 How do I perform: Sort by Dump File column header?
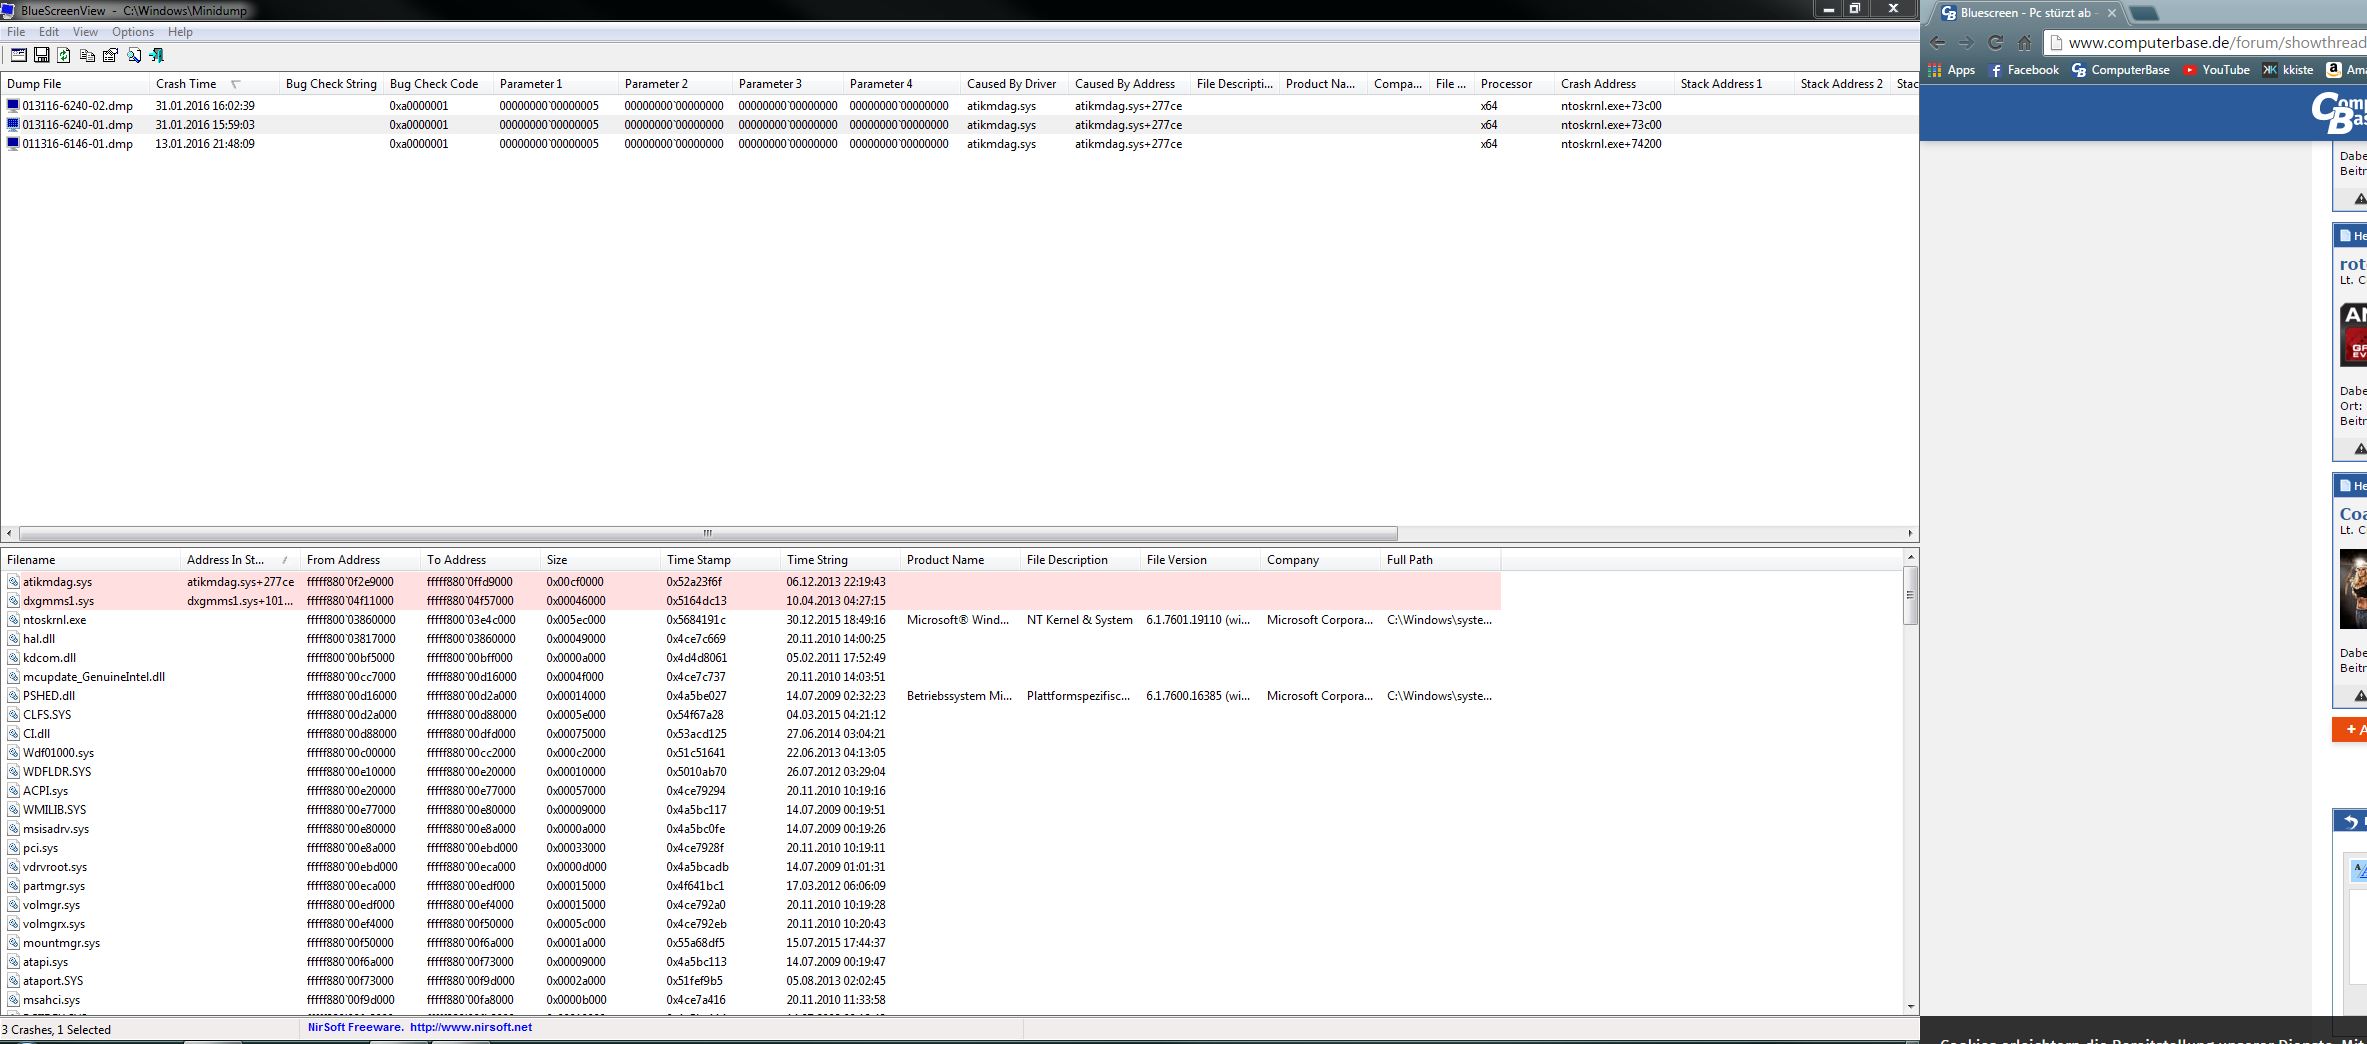point(75,84)
